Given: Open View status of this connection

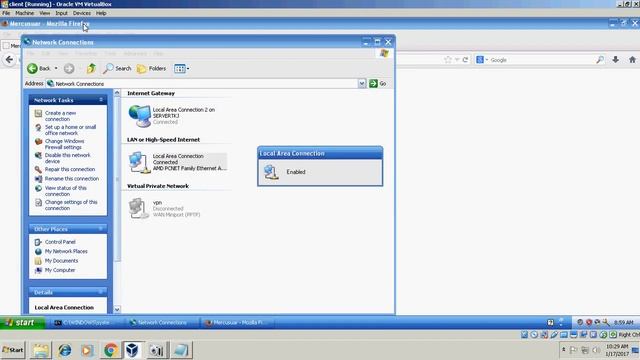Looking at the screenshot, I should pyautogui.click(x=65, y=191).
